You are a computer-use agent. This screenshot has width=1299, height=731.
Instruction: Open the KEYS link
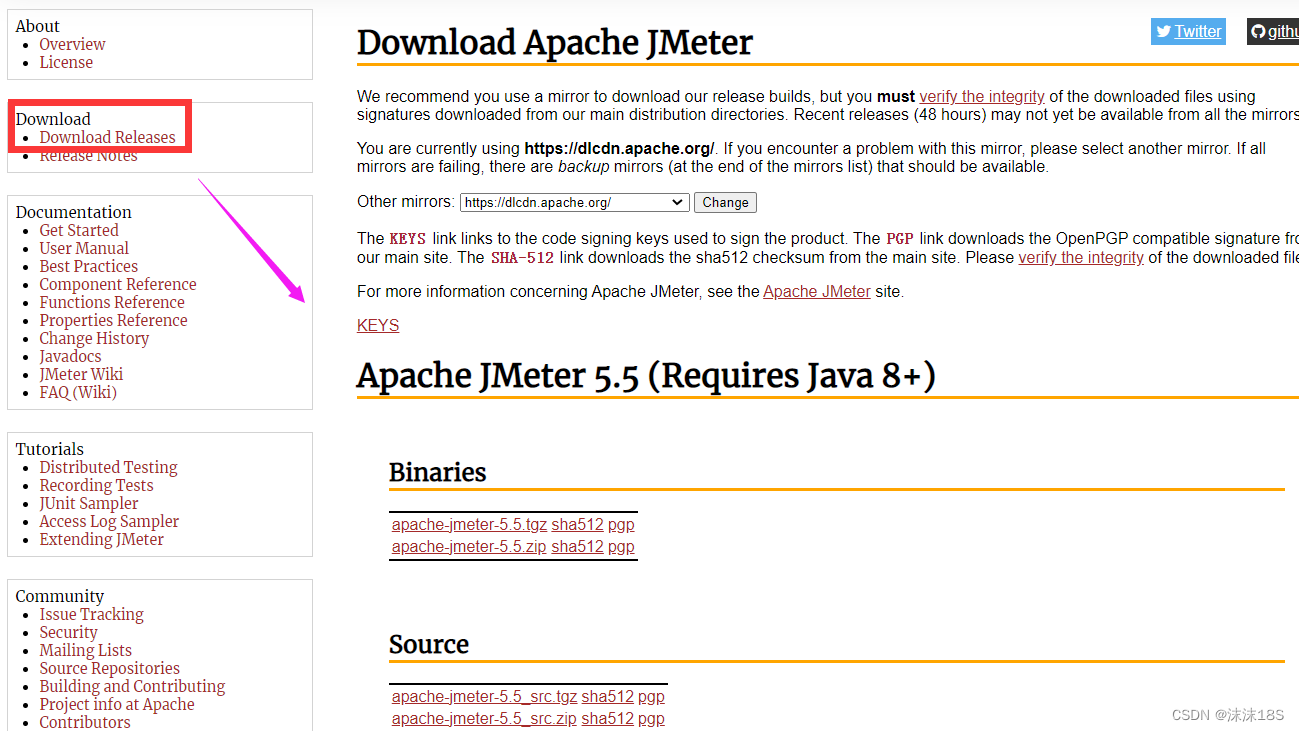click(x=378, y=326)
